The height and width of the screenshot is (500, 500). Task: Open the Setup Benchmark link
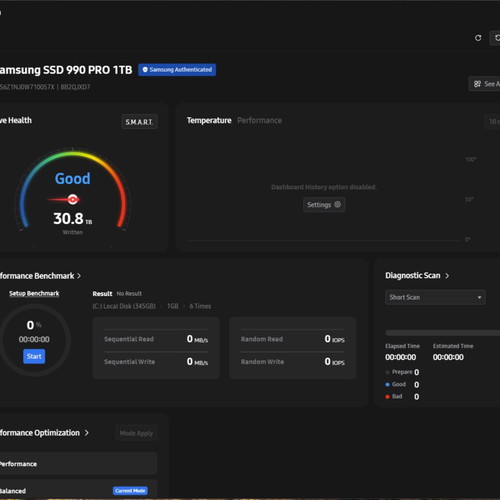click(x=34, y=293)
